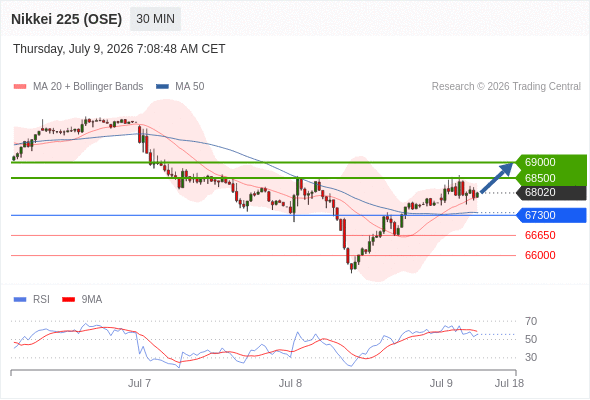Click the blue RSI legend swatch
The width and height of the screenshot is (590, 400).
[x=20, y=300]
